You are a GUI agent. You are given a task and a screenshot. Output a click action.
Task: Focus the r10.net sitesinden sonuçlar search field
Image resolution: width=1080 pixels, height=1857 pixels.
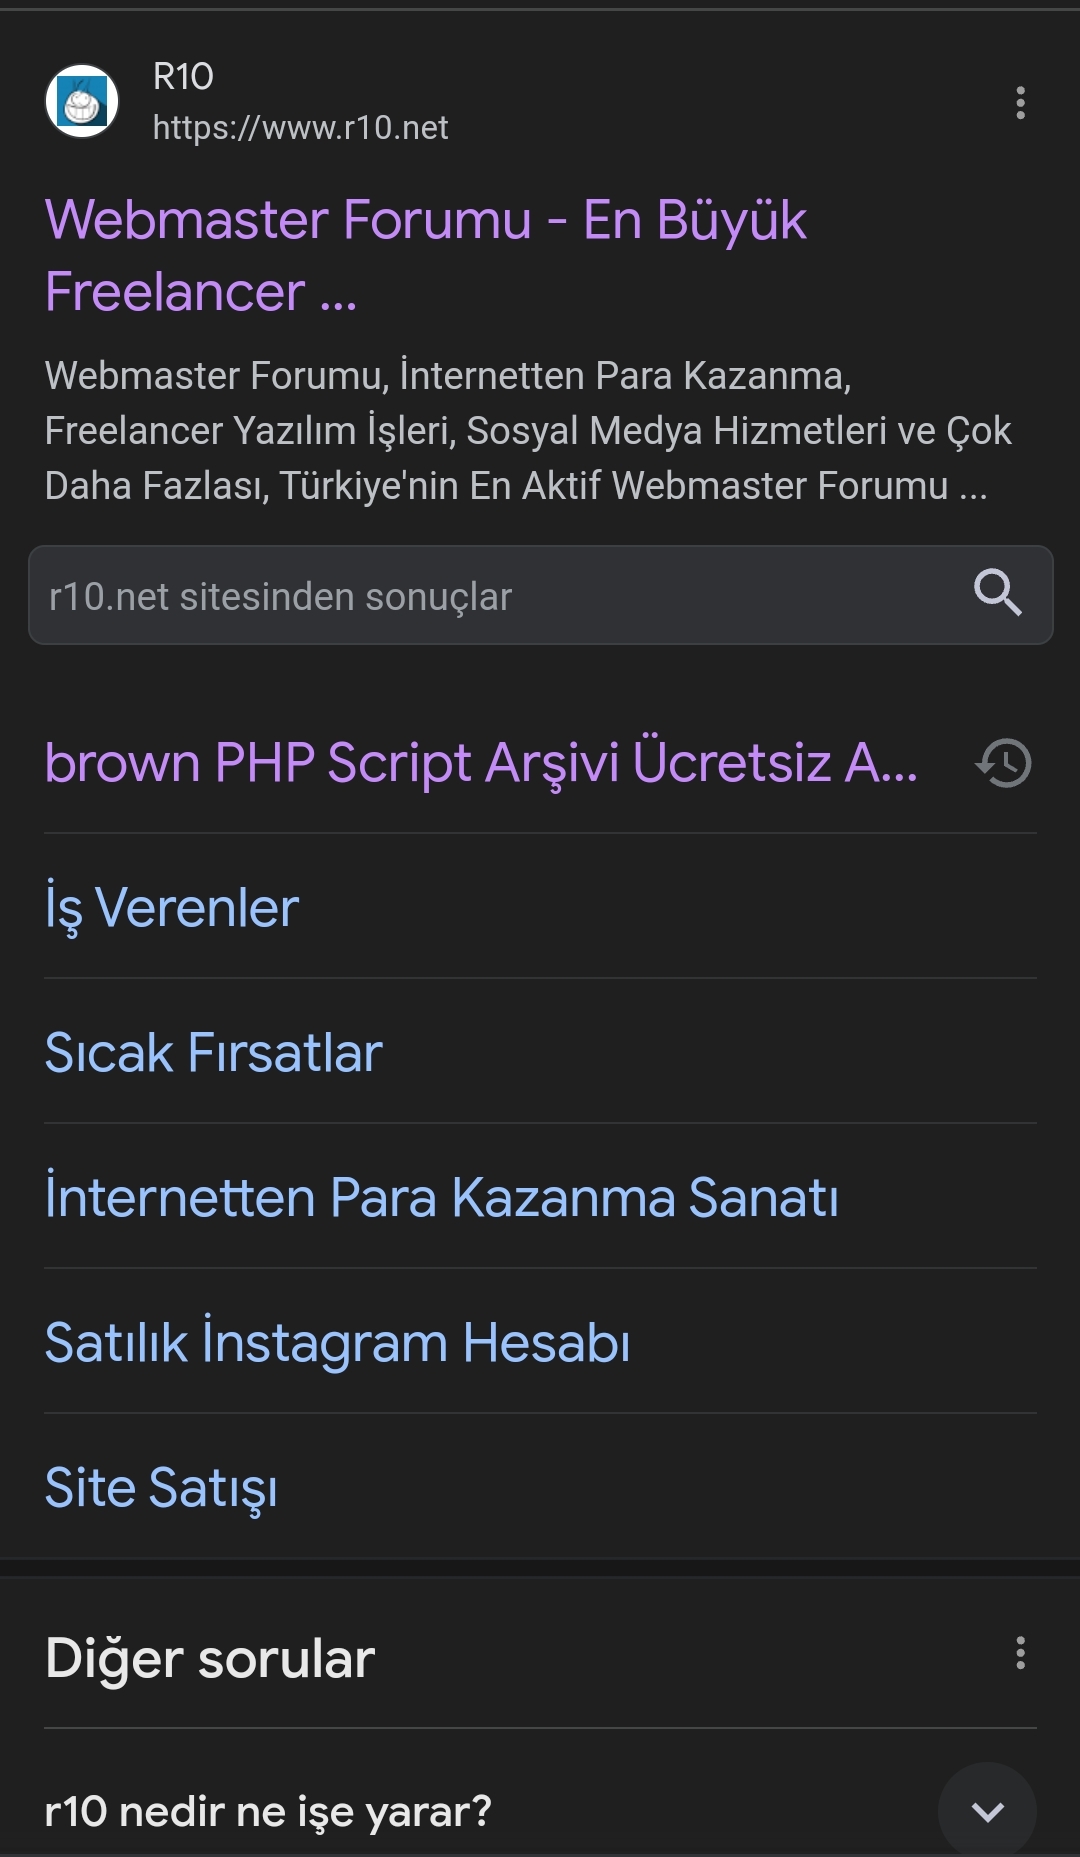(x=540, y=595)
